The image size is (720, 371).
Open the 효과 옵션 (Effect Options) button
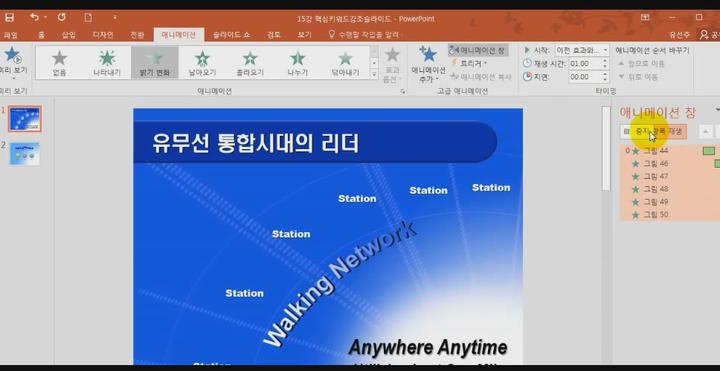click(x=392, y=65)
